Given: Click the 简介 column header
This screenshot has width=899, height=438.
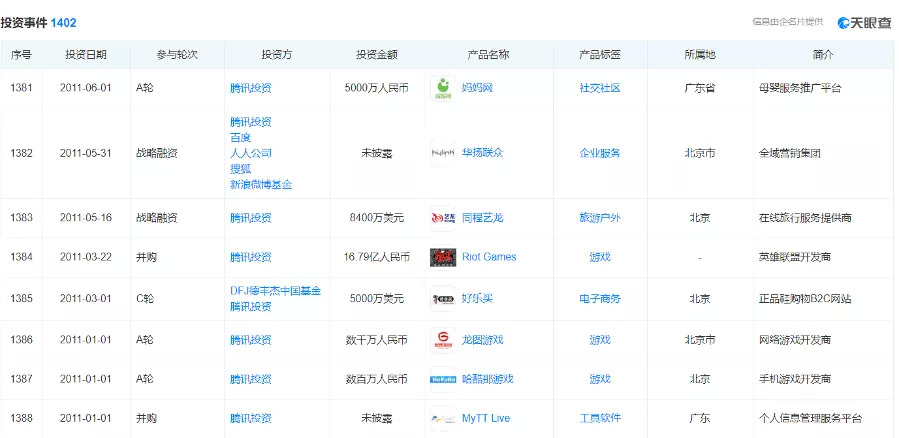Looking at the screenshot, I should [823, 55].
